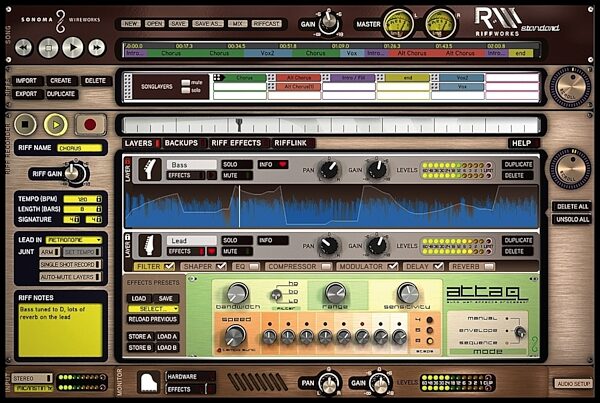Open the effects presets SELECT dropdown
The image size is (600, 403).
(x=153, y=309)
